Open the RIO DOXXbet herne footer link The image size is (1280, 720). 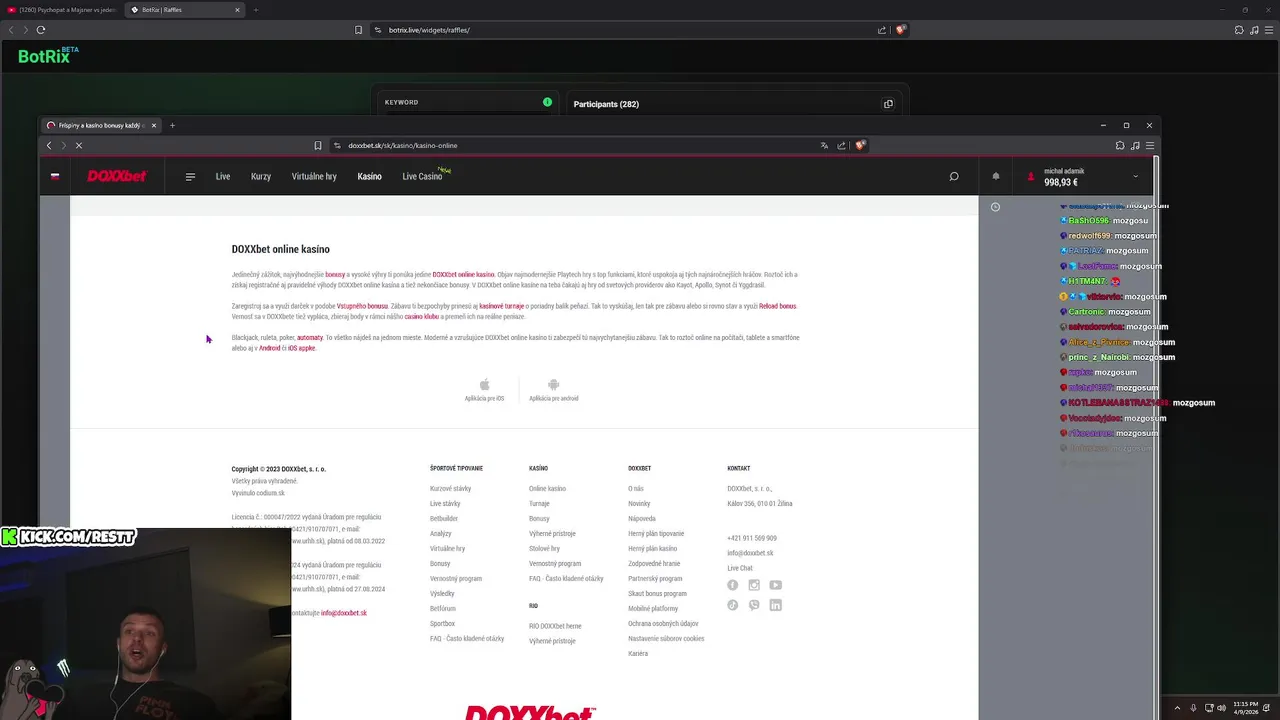(555, 626)
